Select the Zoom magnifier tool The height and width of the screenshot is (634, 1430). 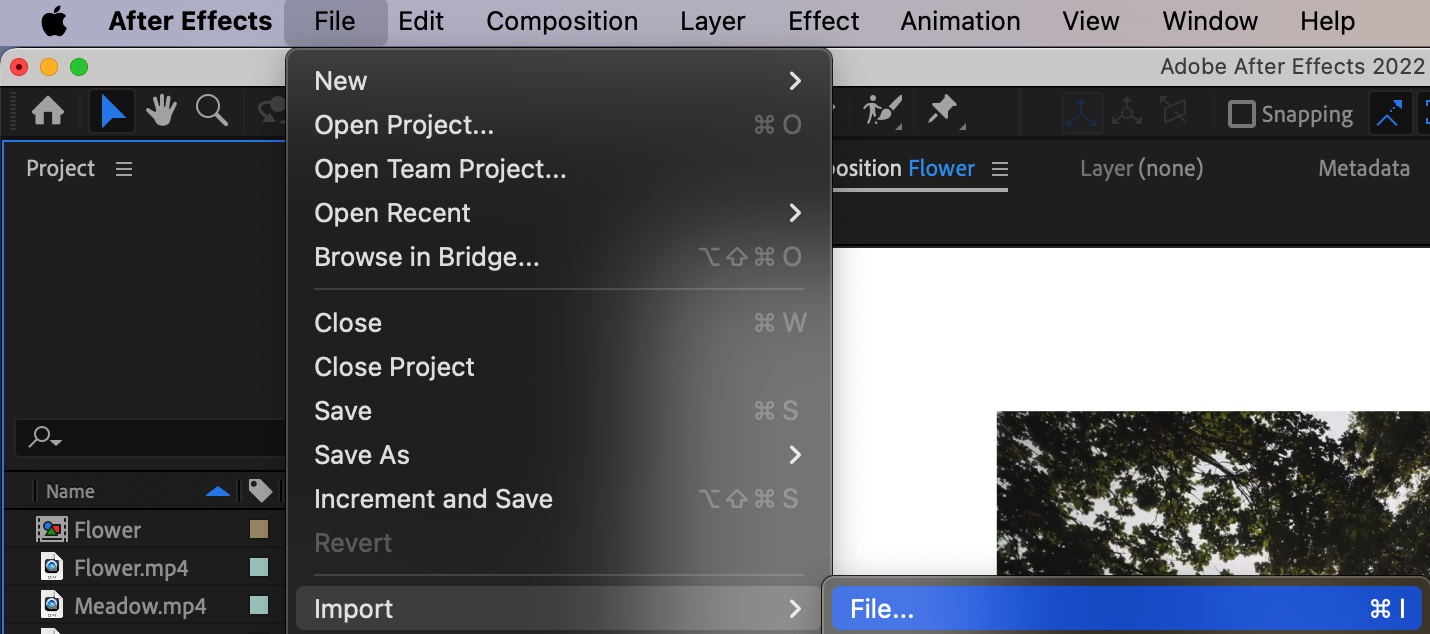(211, 112)
